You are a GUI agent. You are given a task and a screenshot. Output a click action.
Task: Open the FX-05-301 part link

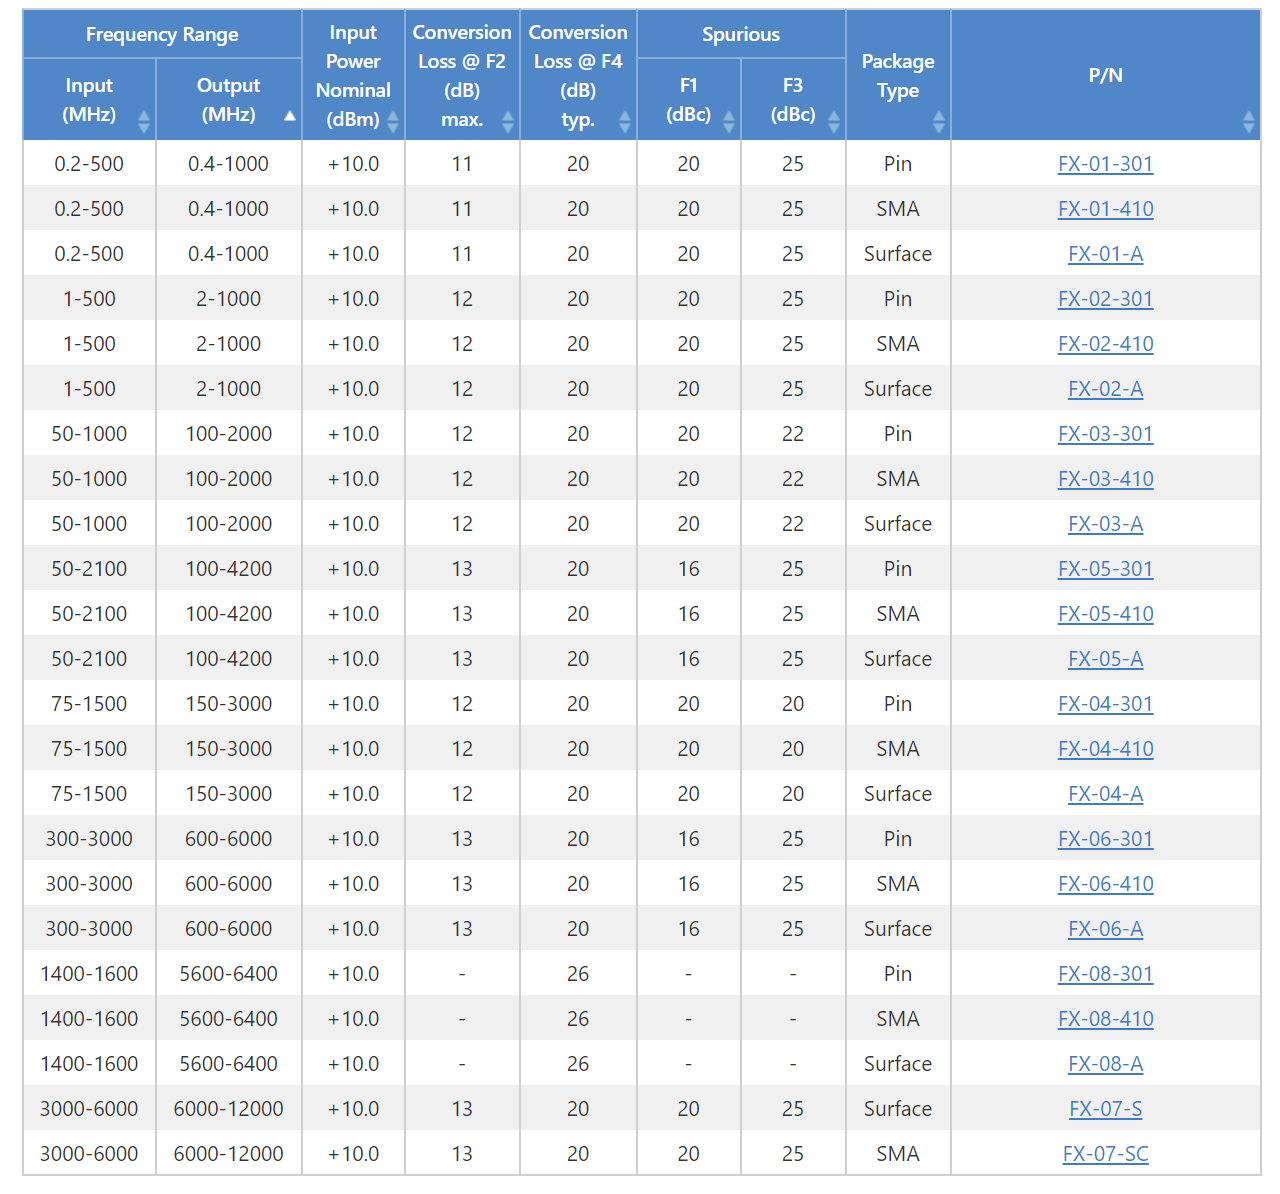tap(1105, 569)
